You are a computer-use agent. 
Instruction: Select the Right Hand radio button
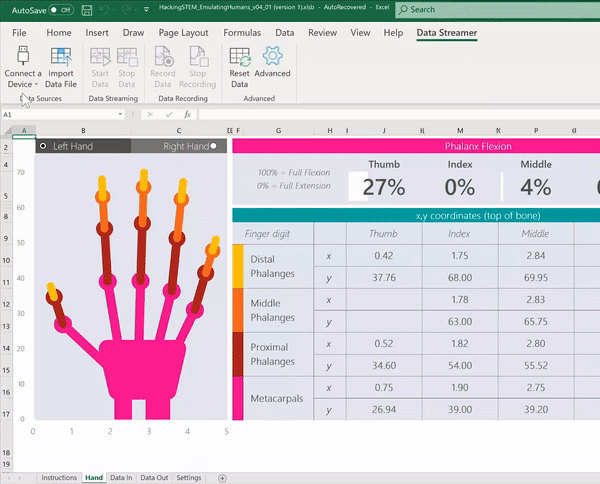(x=214, y=146)
